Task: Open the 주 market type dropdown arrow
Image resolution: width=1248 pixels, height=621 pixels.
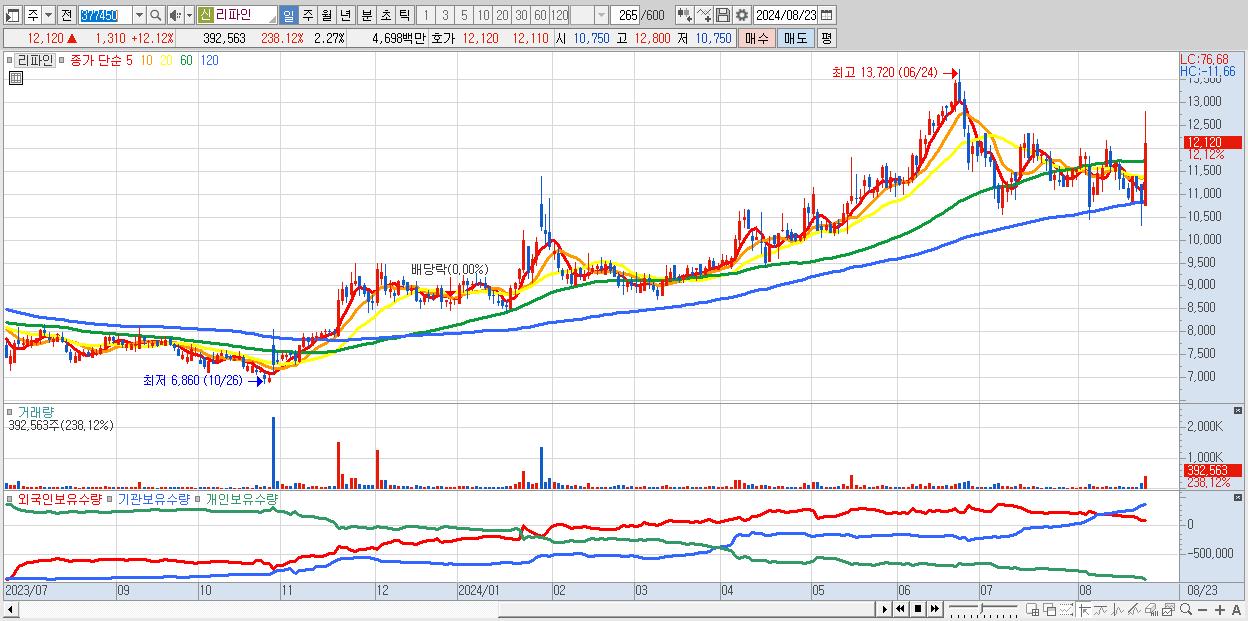Action: [x=47, y=15]
